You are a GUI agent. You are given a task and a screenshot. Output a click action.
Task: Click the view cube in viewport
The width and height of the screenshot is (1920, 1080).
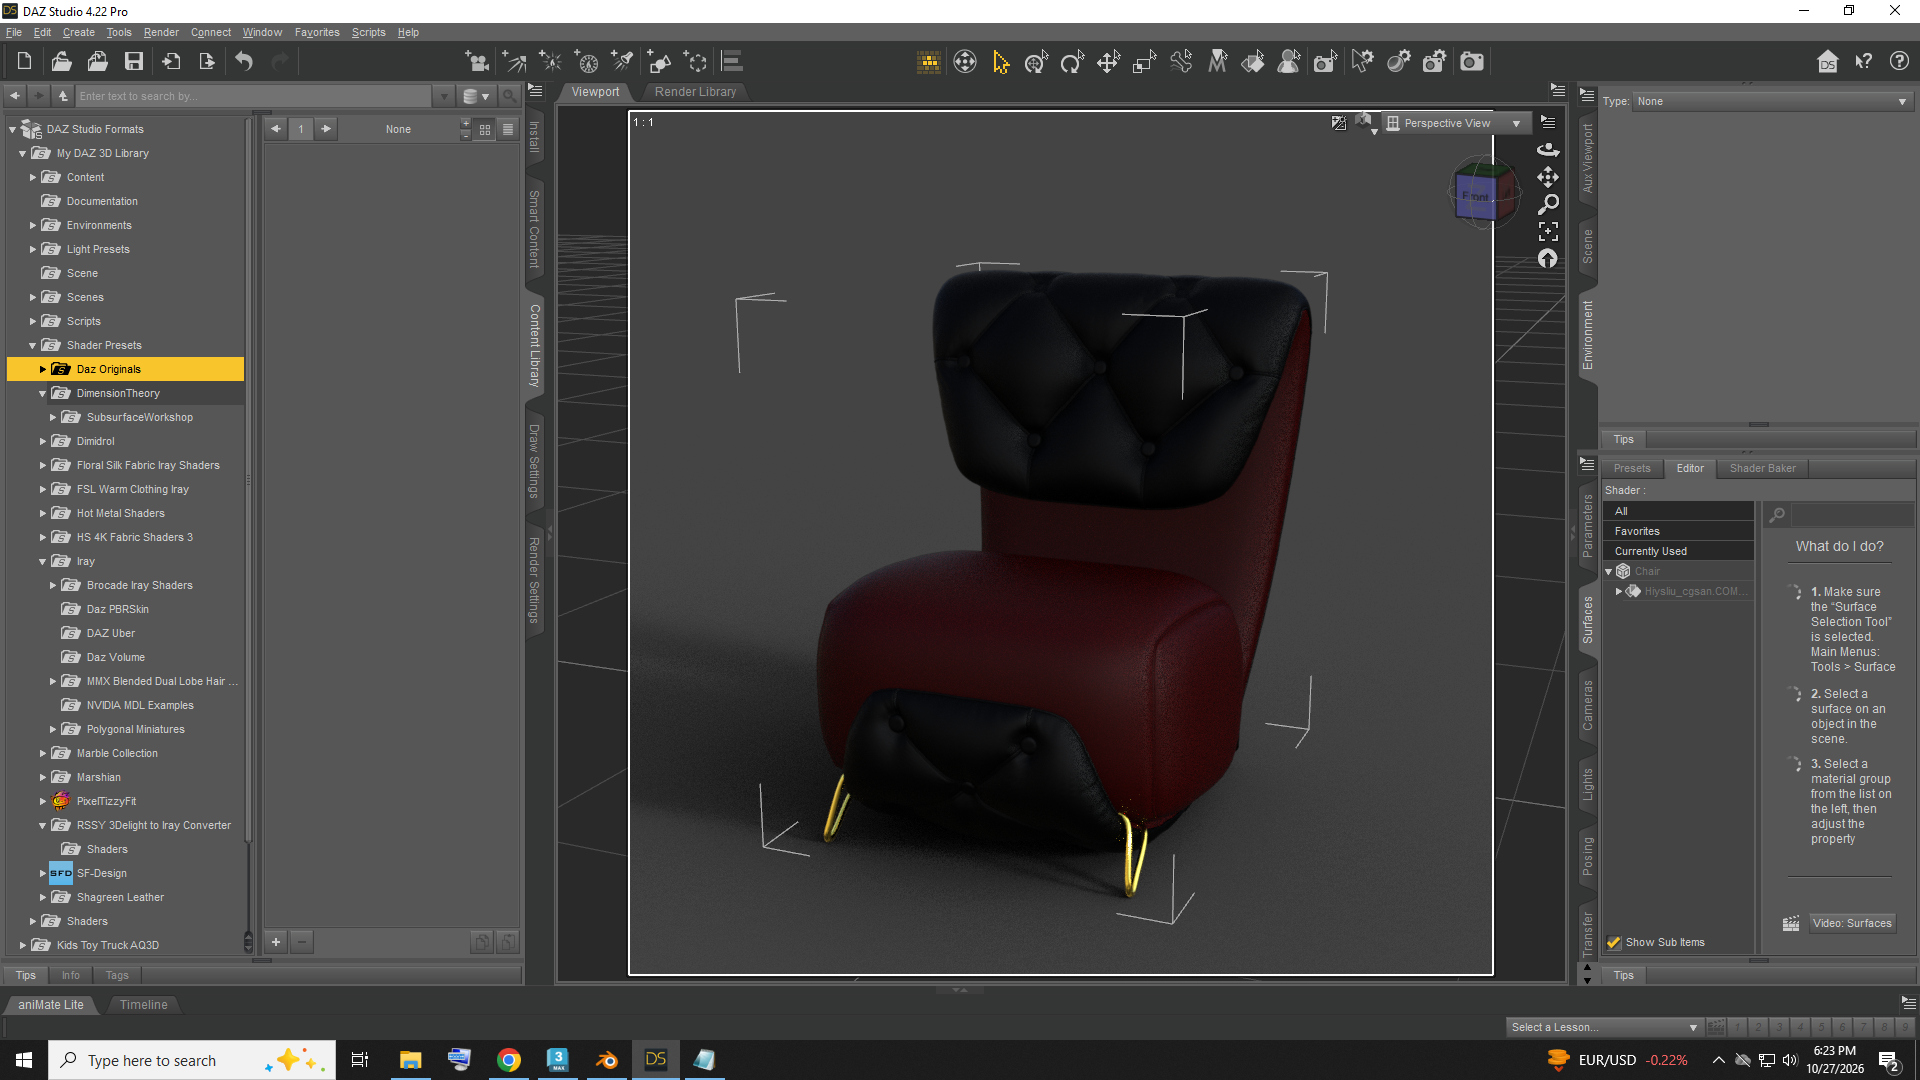point(1483,192)
